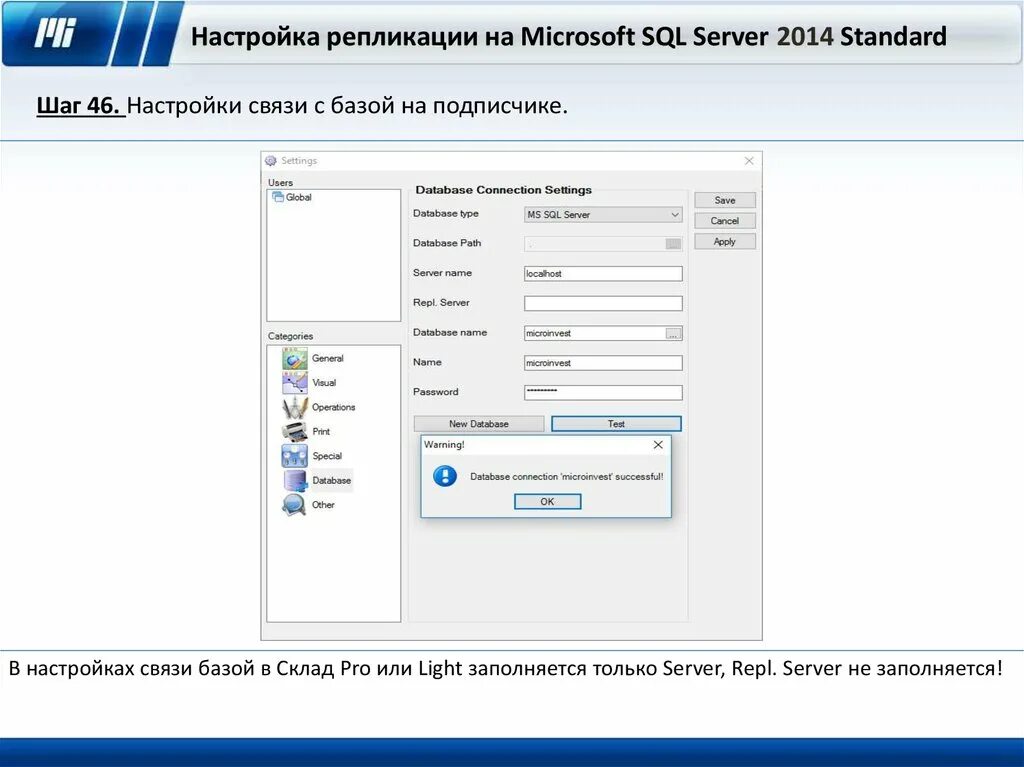Click the 'Database name' label

[450, 333]
